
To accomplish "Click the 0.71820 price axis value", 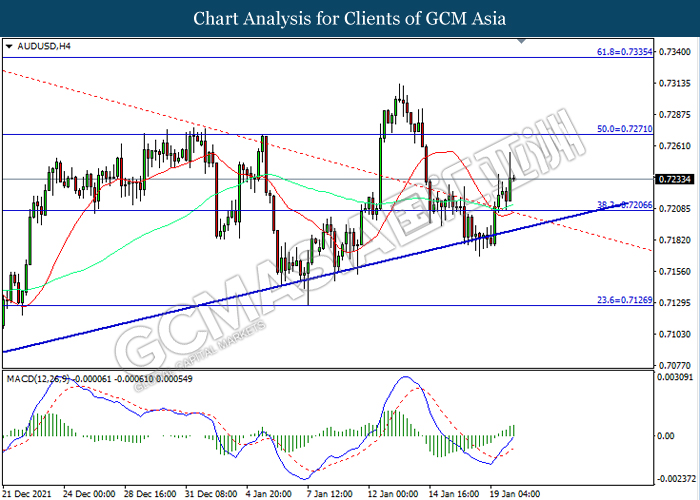I will tap(675, 240).
